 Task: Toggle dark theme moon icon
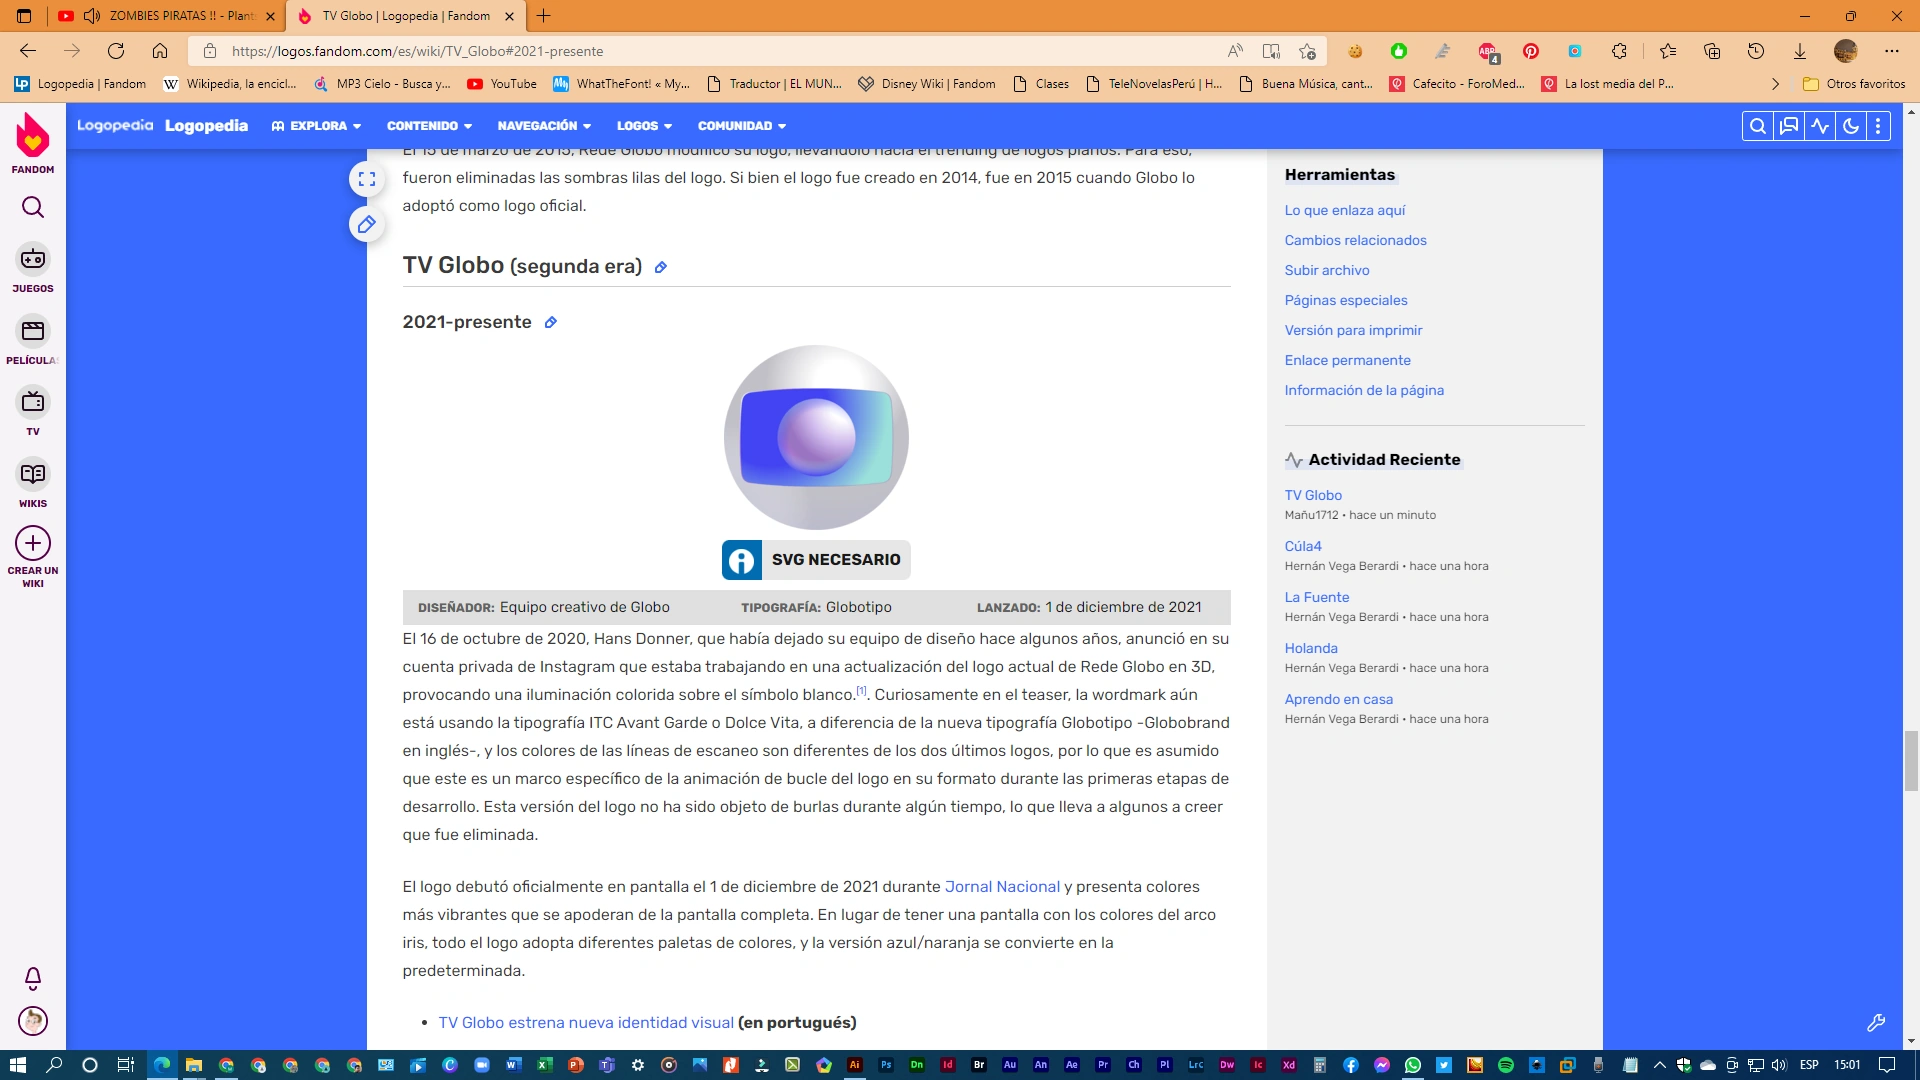click(x=1850, y=126)
